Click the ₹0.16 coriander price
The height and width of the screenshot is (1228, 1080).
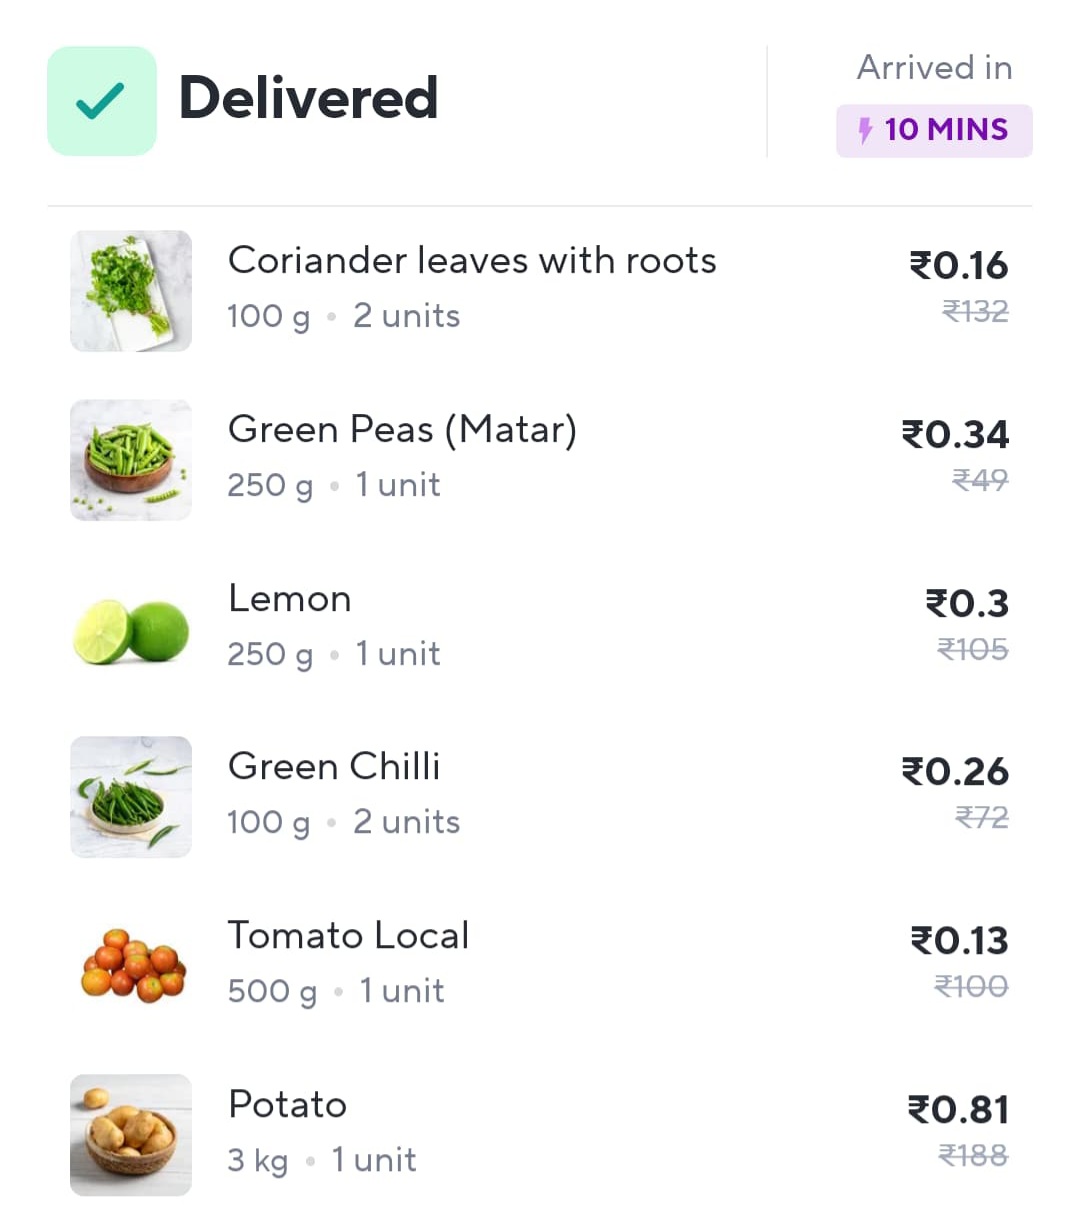pos(958,266)
